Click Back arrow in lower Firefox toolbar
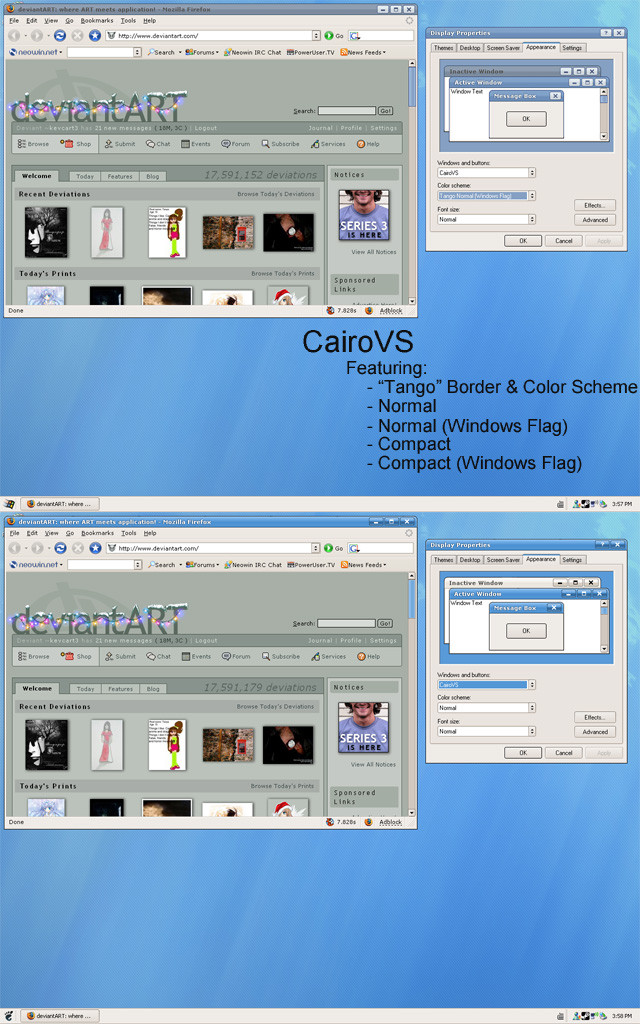This screenshot has width=640, height=1024. pos(14,548)
